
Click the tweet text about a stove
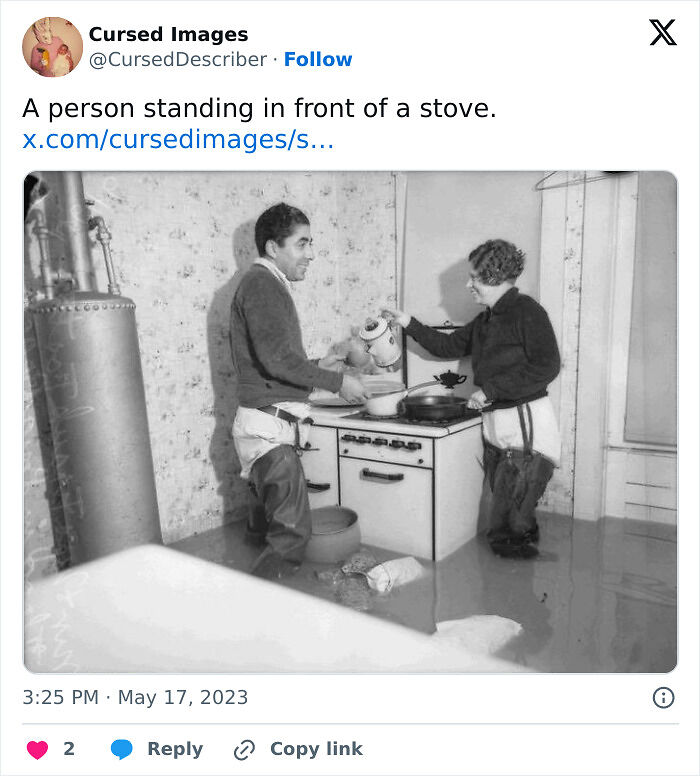coord(259,108)
